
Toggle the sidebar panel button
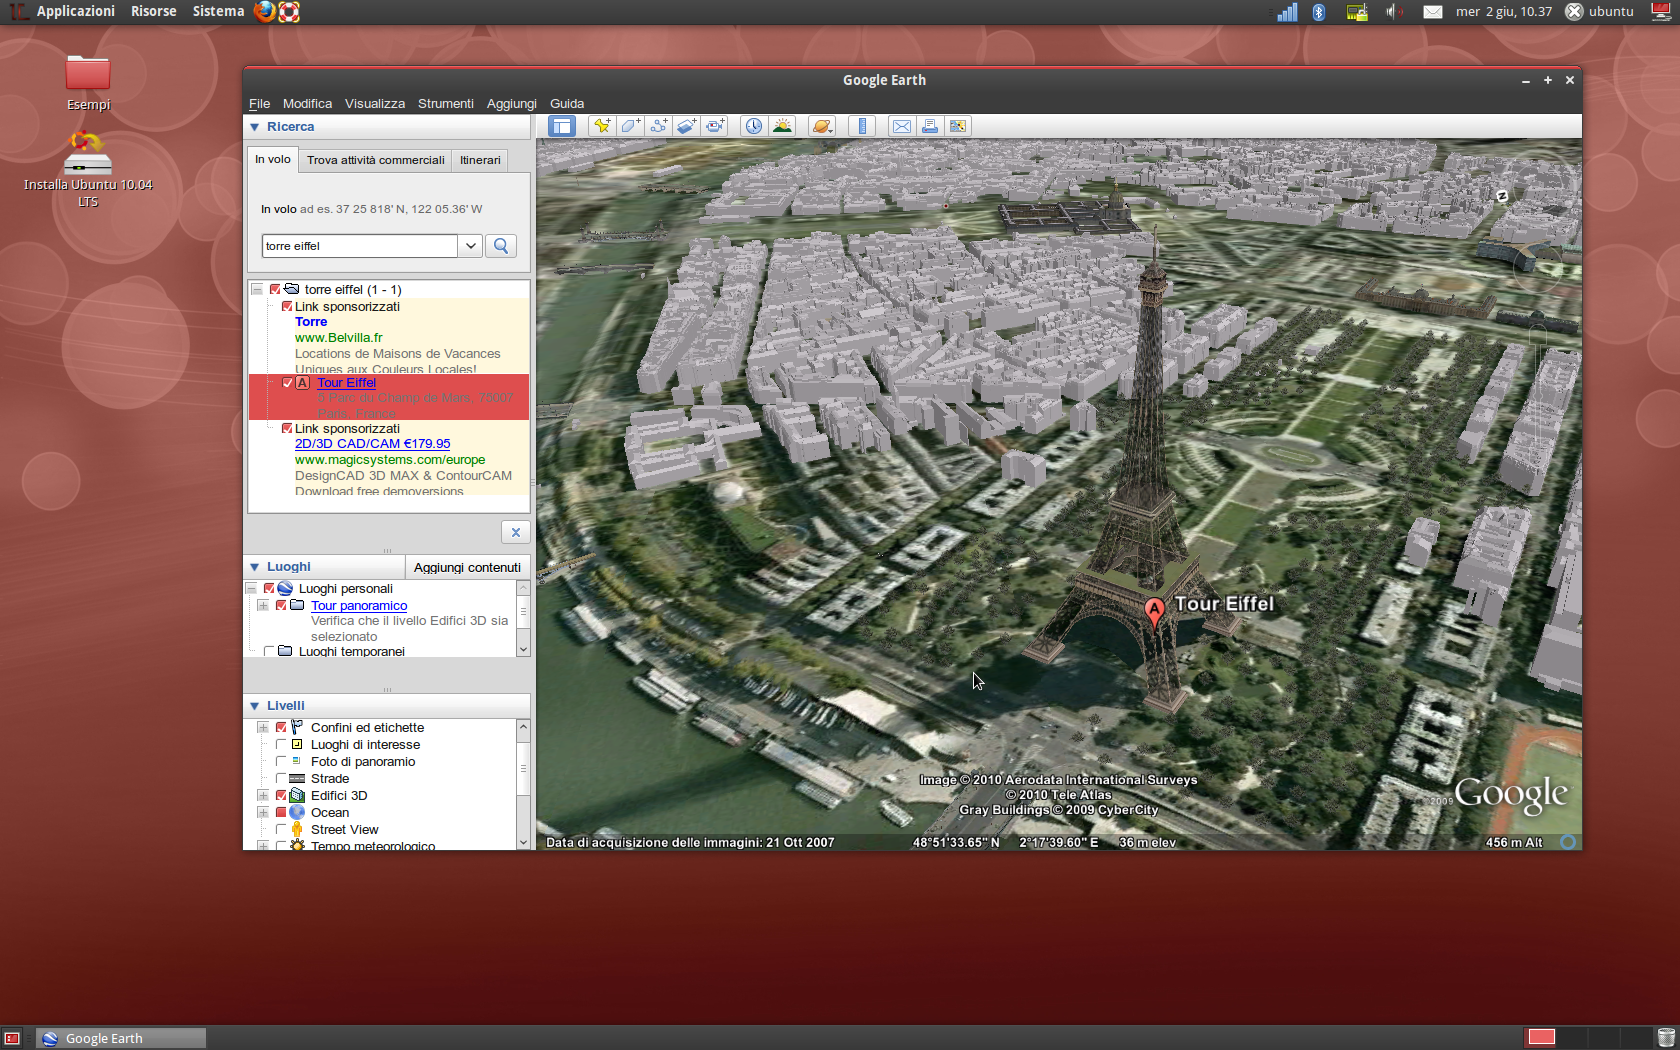click(x=562, y=126)
